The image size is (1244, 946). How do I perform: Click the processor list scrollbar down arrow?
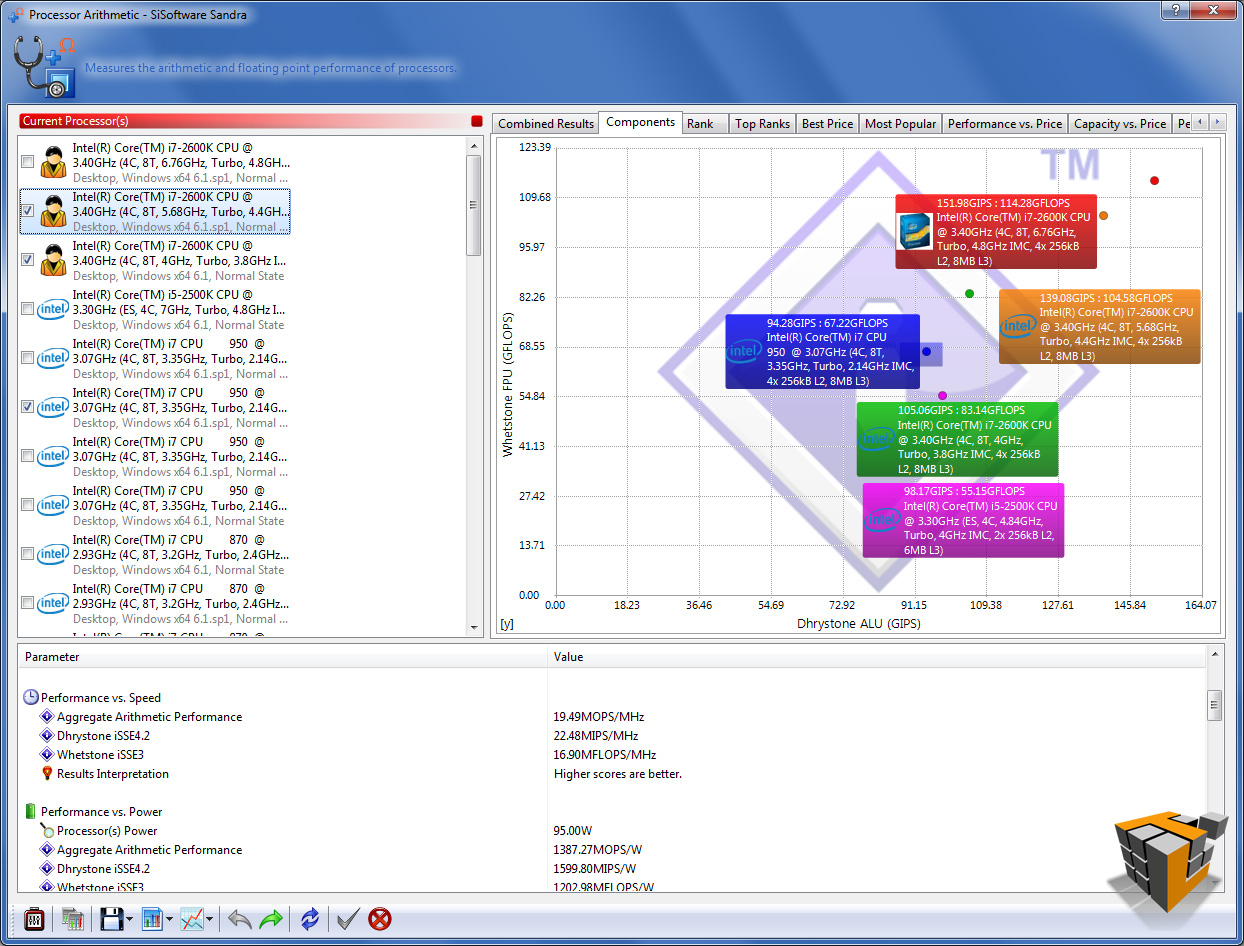tap(475, 628)
